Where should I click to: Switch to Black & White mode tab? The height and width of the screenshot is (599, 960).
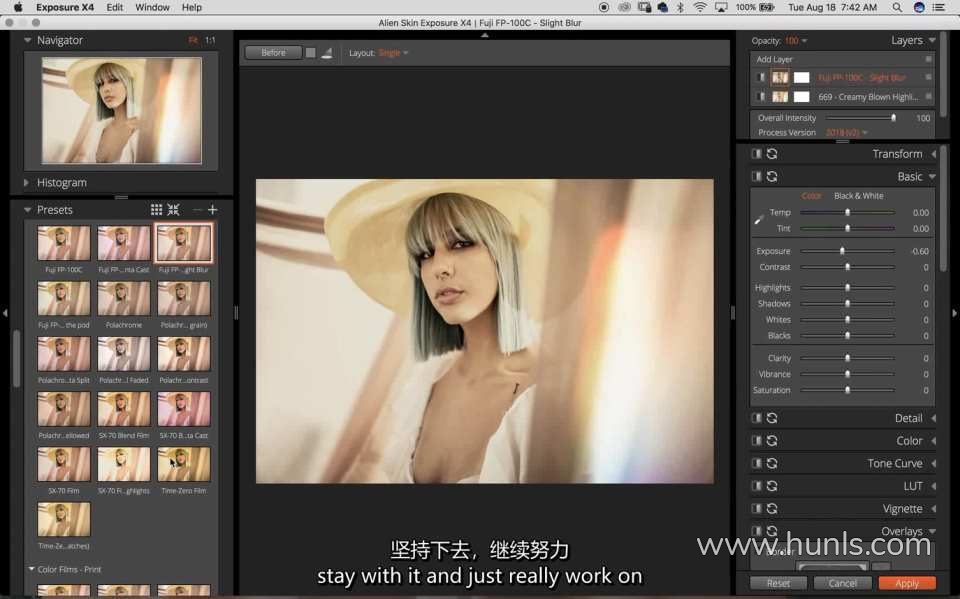tap(858, 196)
